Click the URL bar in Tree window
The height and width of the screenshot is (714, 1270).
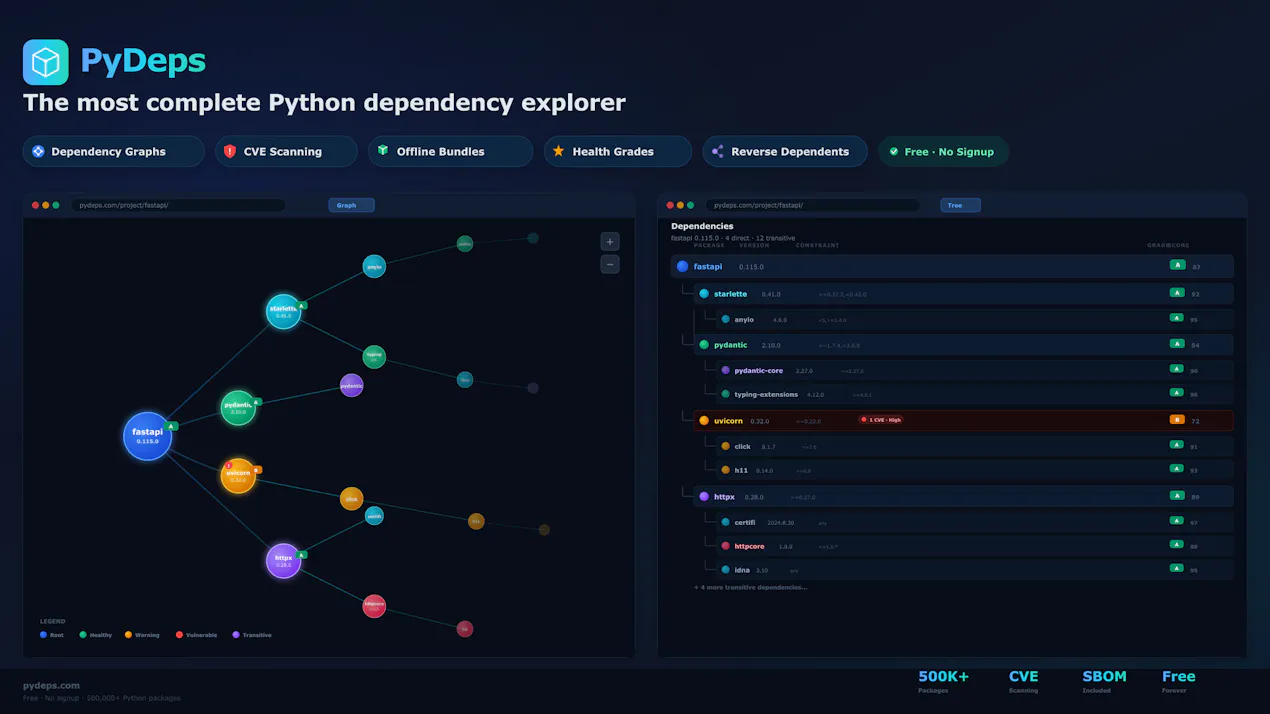coord(811,205)
